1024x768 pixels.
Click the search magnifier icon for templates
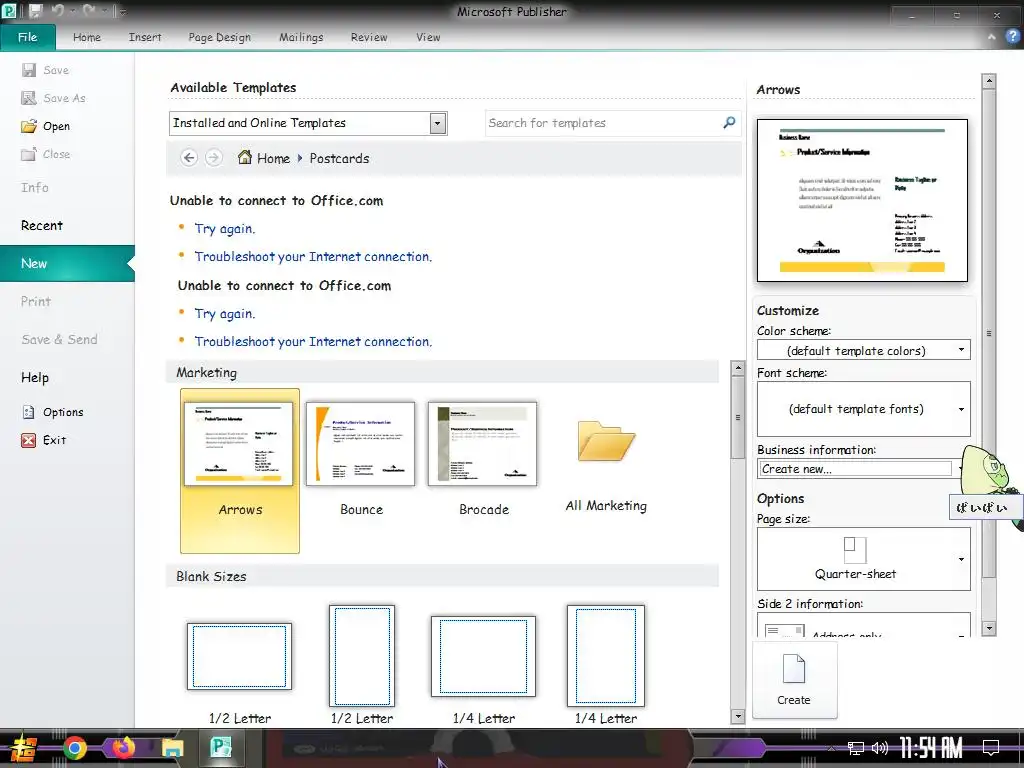[729, 122]
